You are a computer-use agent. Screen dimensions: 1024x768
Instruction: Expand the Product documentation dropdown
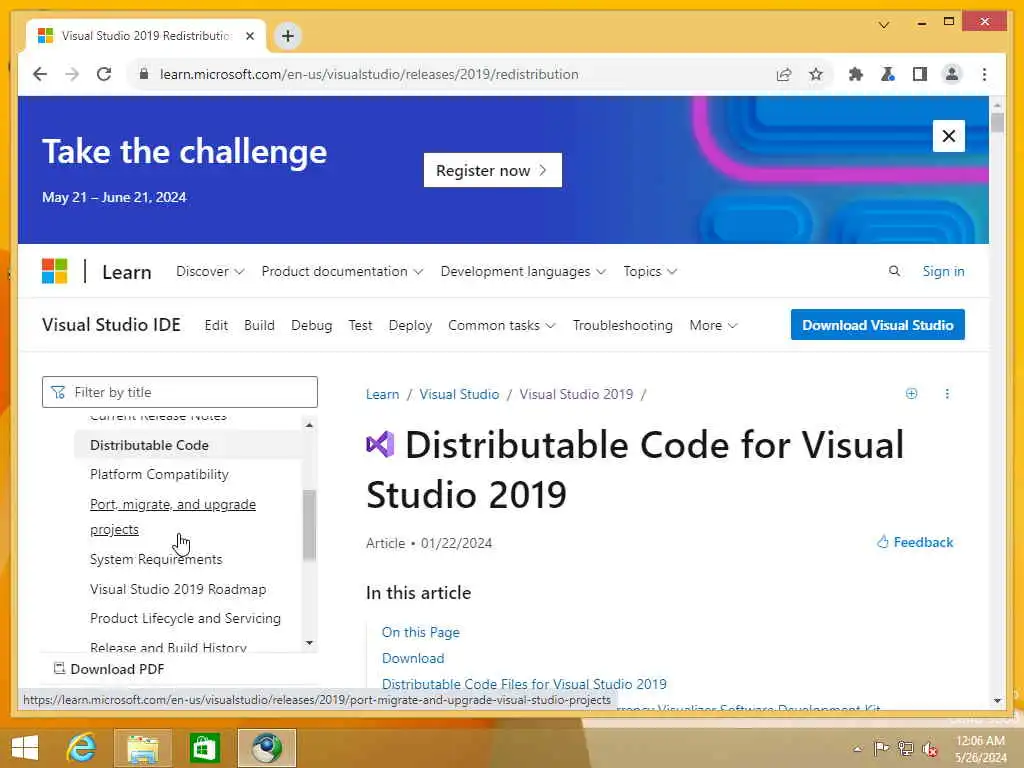click(x=342, y=271)
